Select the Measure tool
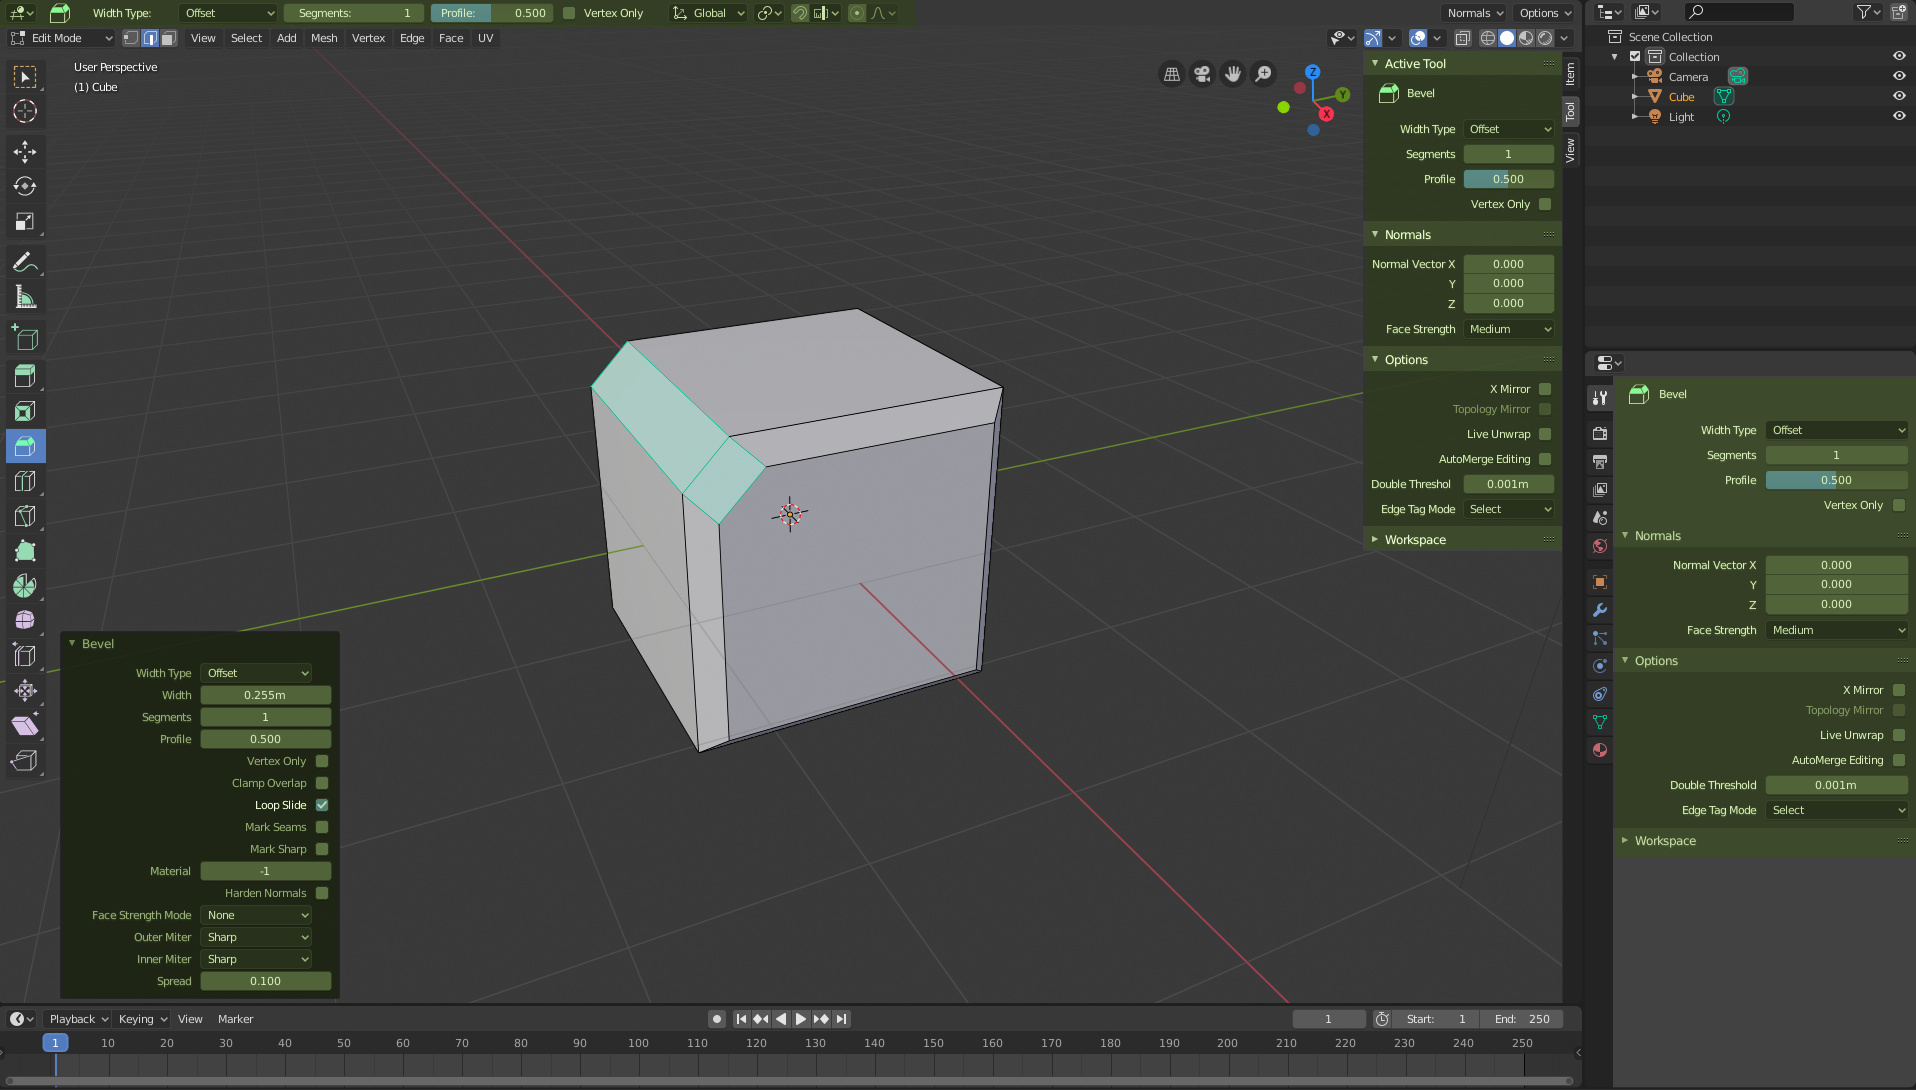 tap(25, 297)
